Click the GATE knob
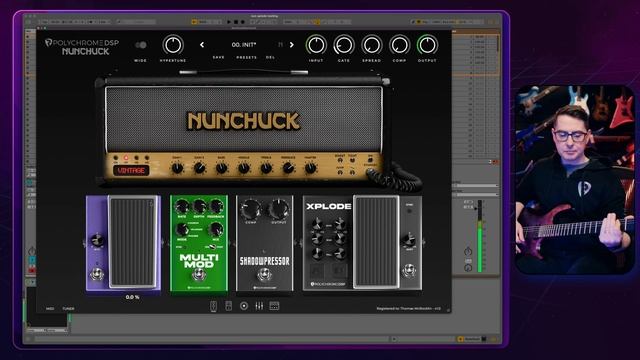Screen dimensions: 640x360 [x=344, y=45]
